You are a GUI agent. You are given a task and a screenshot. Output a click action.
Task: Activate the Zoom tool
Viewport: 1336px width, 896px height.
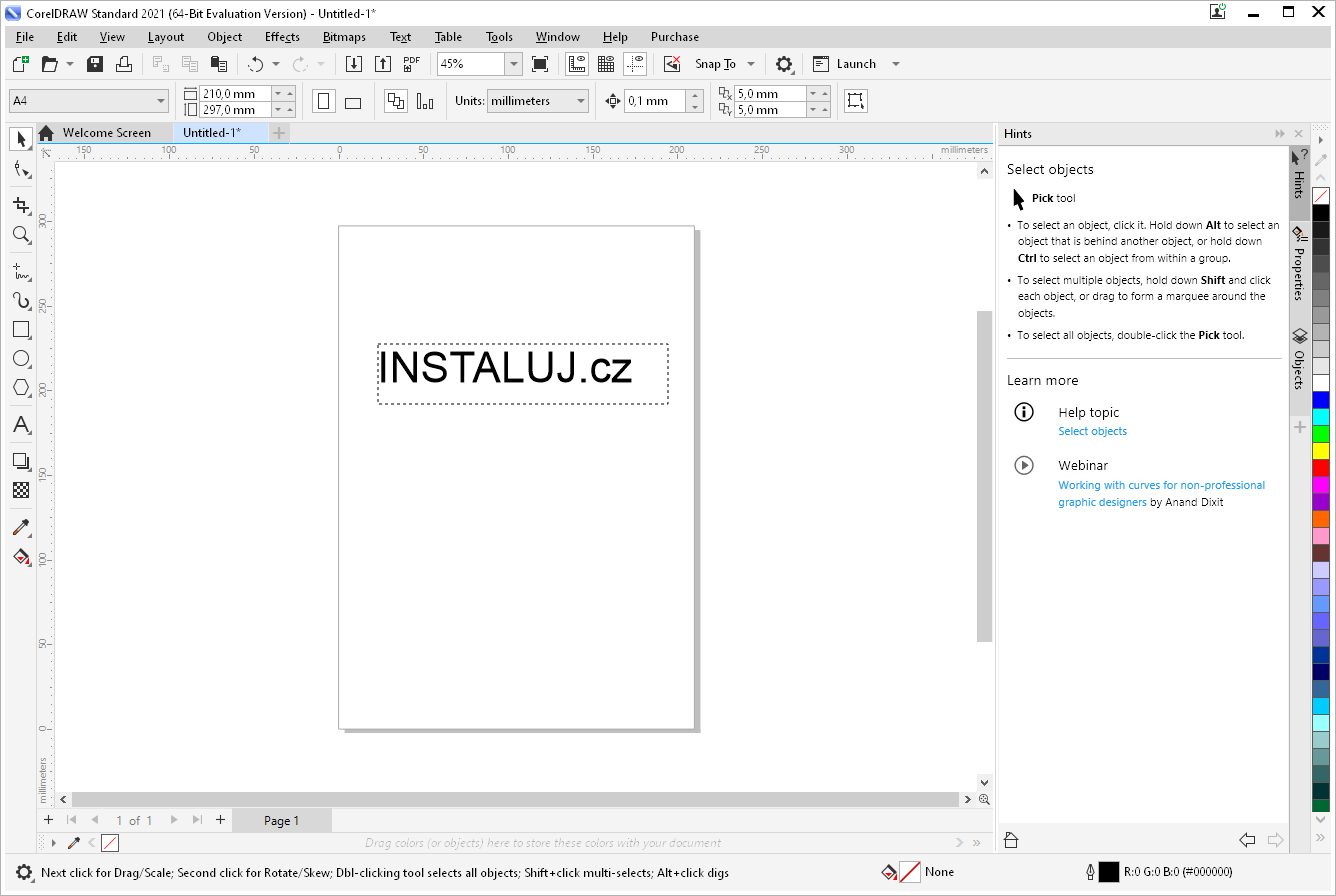21,235
